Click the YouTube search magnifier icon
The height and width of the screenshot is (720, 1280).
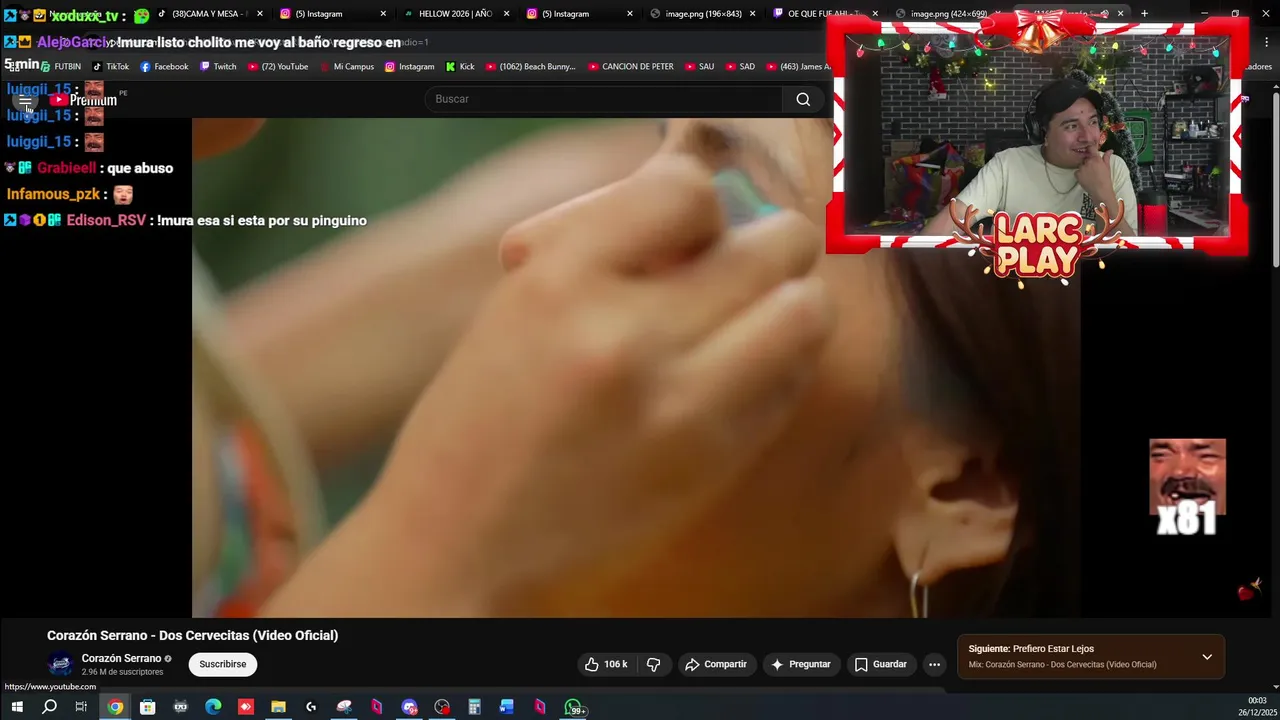[803, 99]
